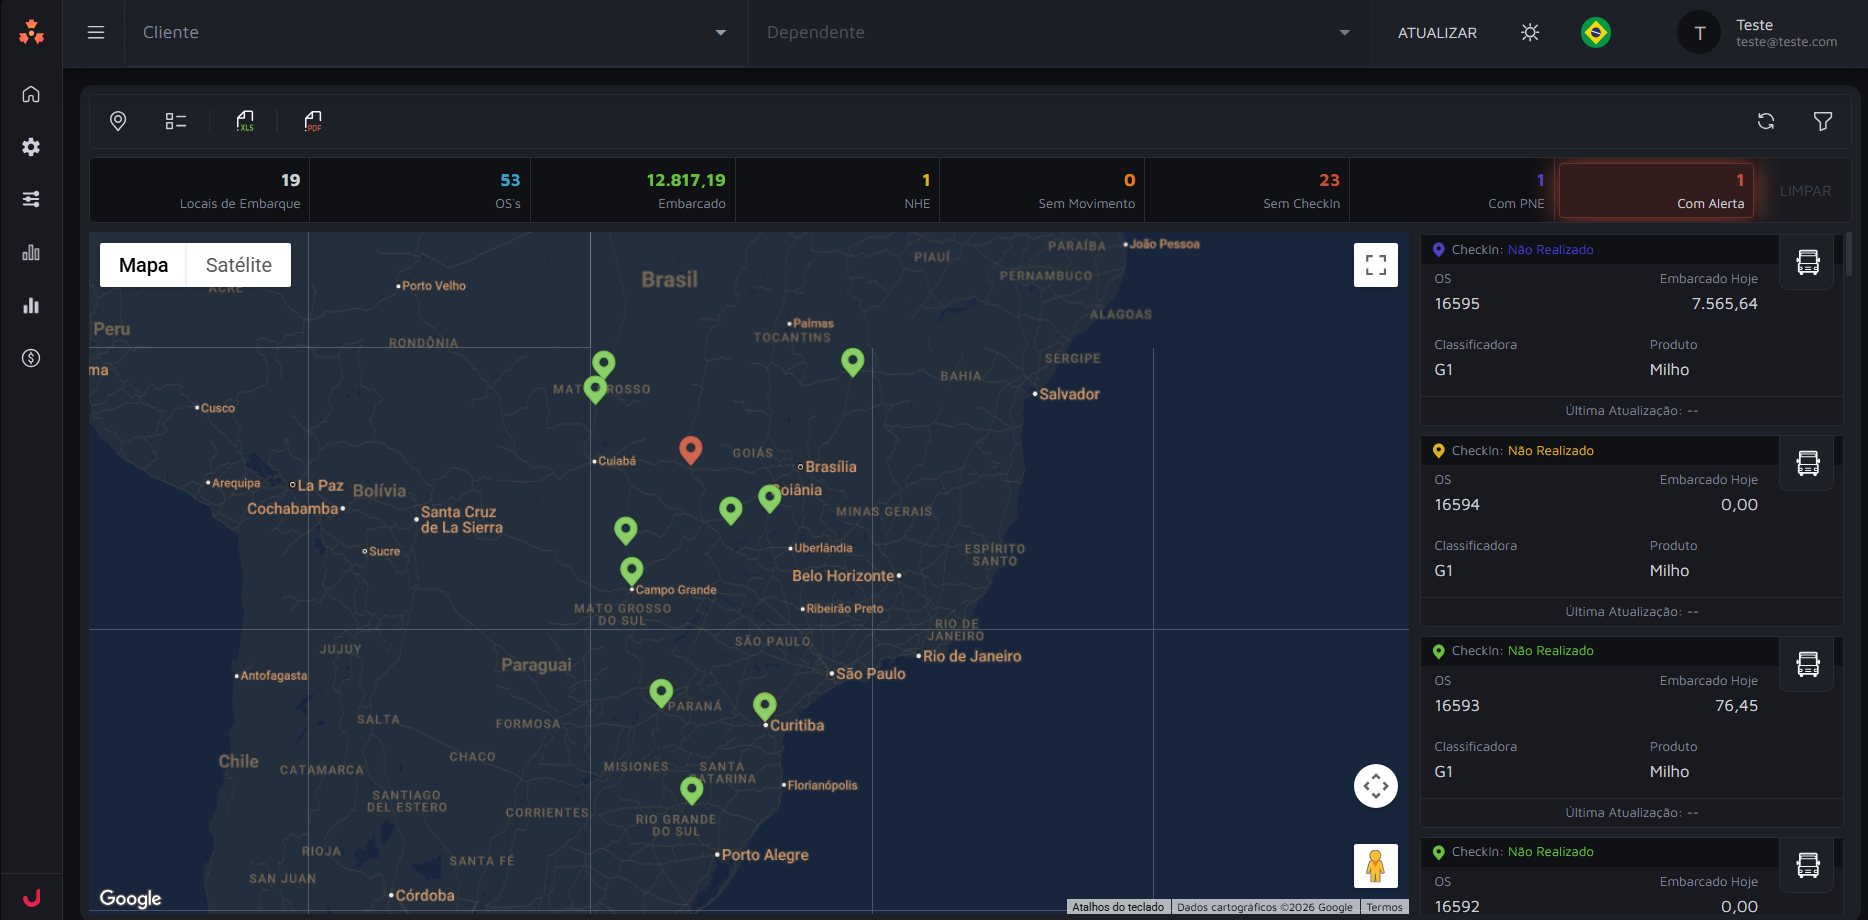Export data to XLS file
Image resolution: width=1868 pixels, height=920 pixels.
click(x=245, y=121)
